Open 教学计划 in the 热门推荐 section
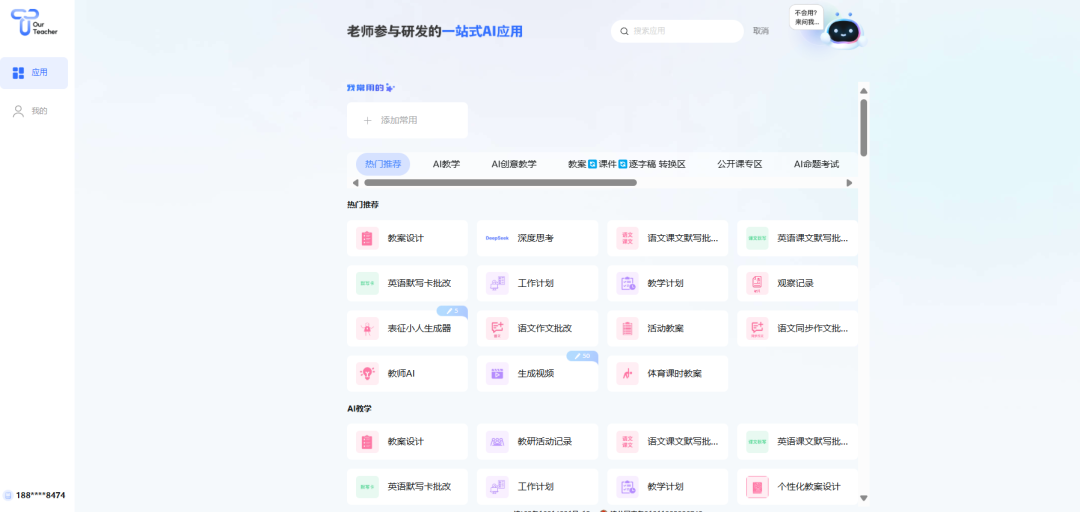This screenshot has width=1080, height=512. pos(667,283)
